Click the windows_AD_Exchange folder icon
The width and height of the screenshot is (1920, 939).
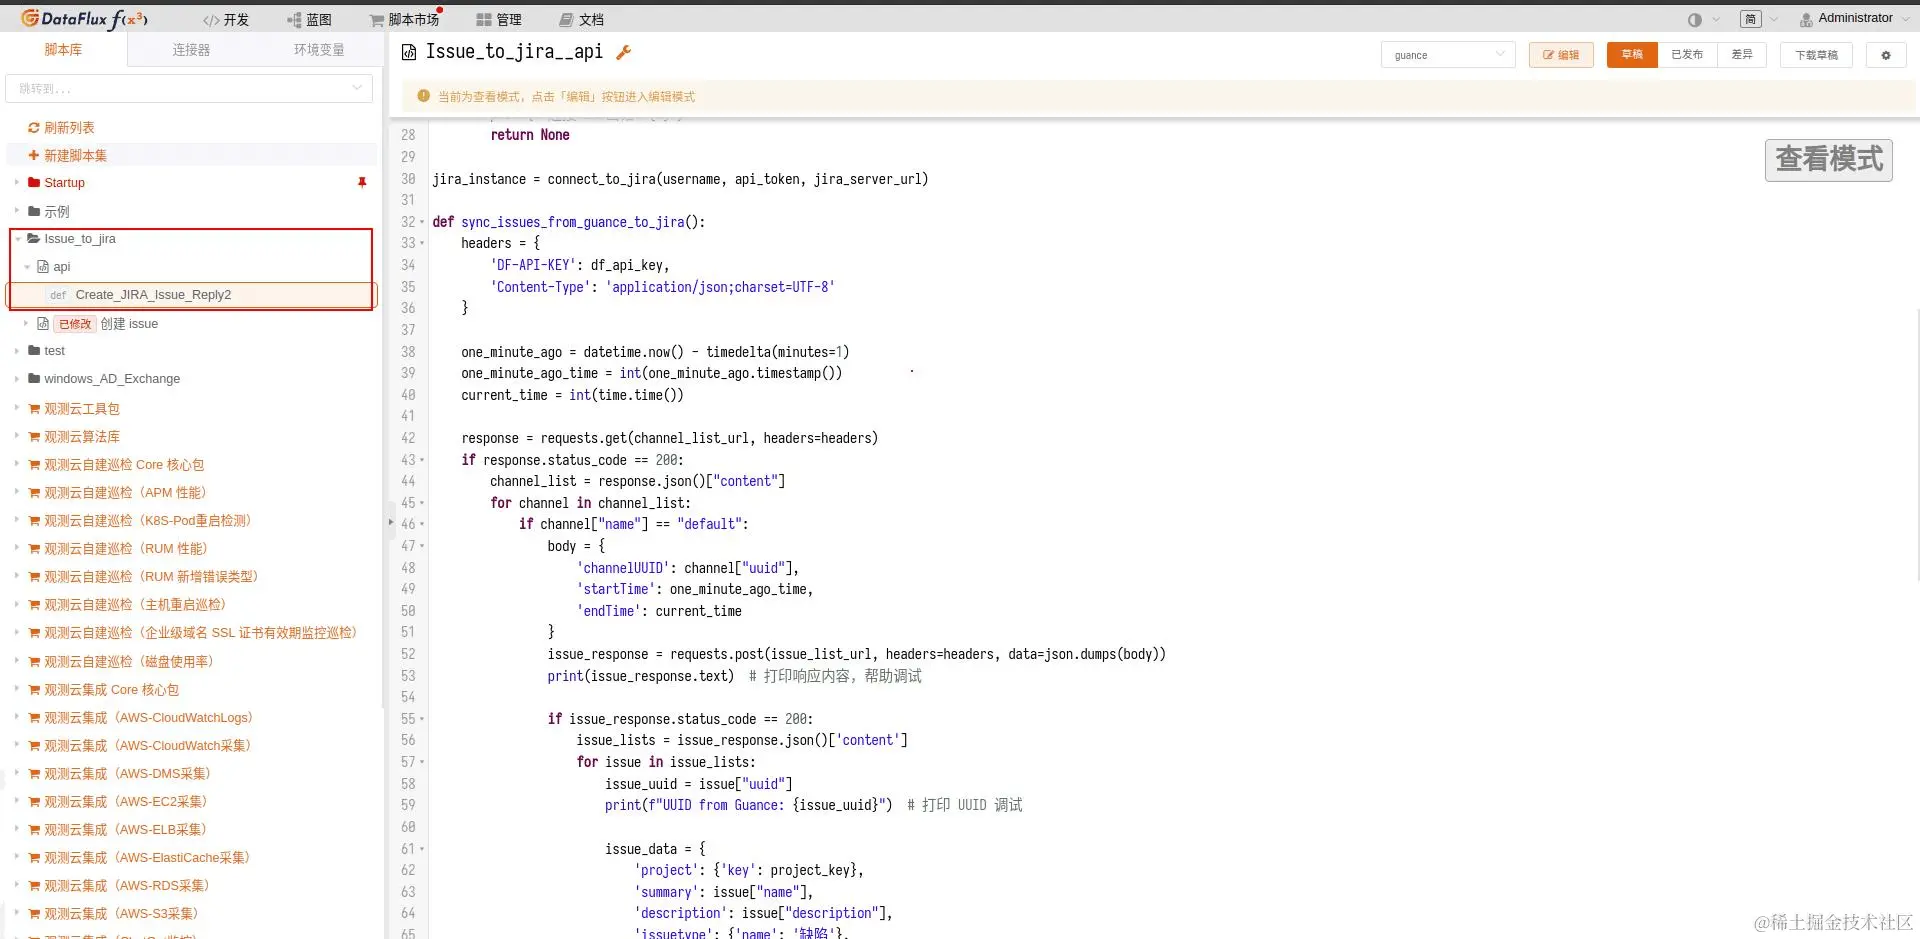point(34,379)
